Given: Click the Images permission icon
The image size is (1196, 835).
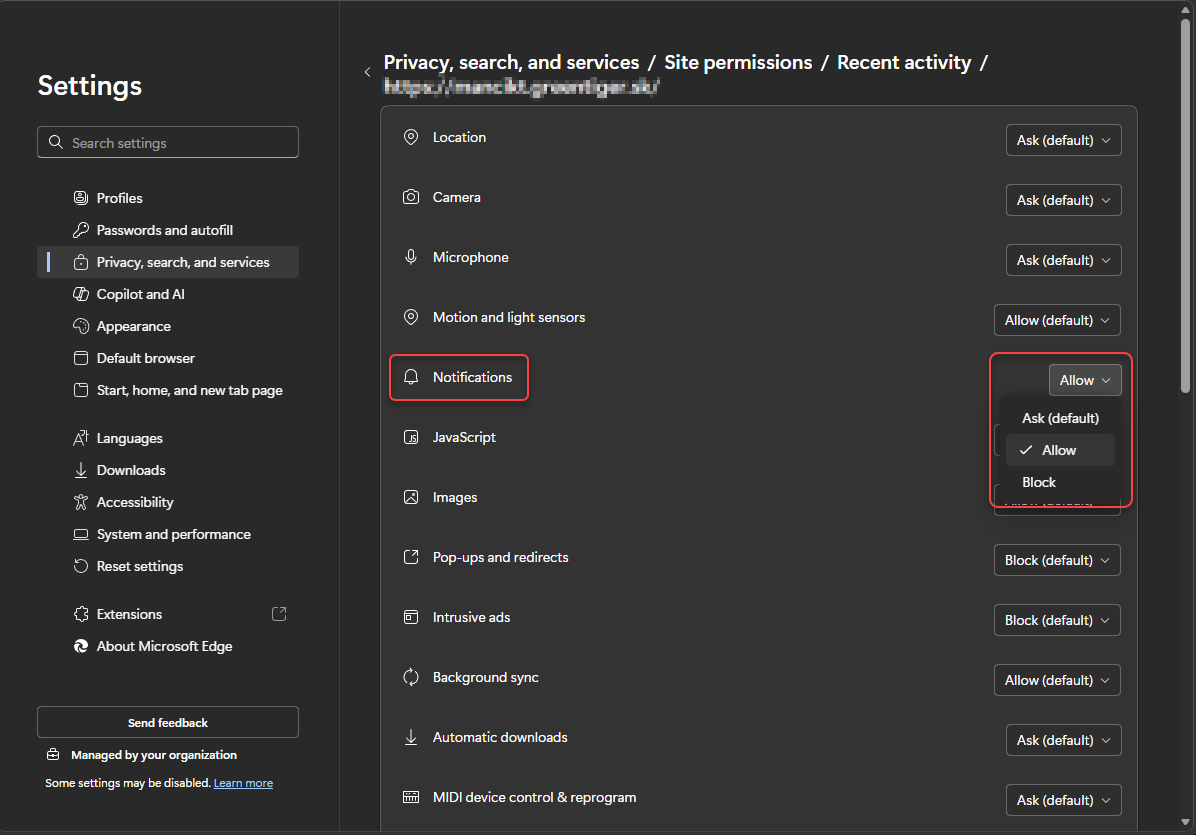Looking at the screenshot, I should (x=411, y=497).
